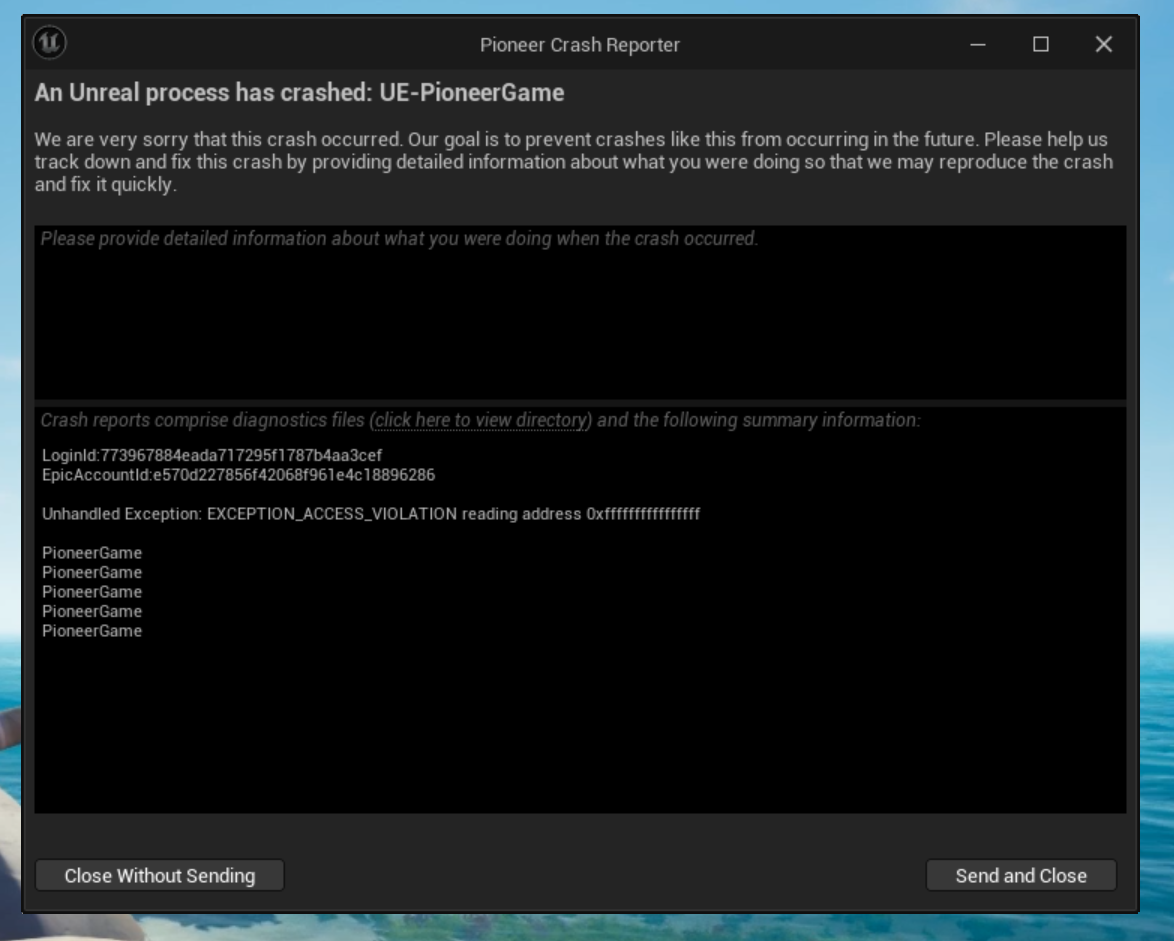Click the 'An Unreal process has crashed' heading
This screenshot has width=1174, height=941.
pos(299,92)
